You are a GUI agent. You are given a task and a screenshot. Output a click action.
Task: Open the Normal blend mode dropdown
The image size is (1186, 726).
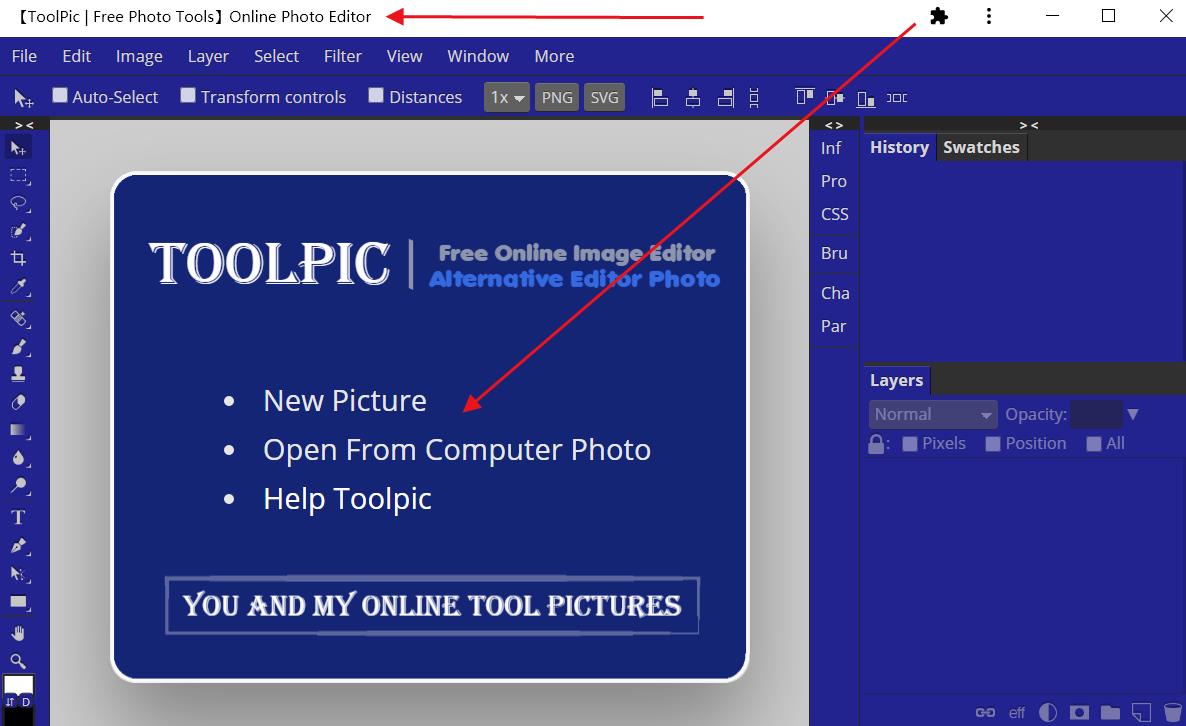pyautogui.click(x=933, y=414)
